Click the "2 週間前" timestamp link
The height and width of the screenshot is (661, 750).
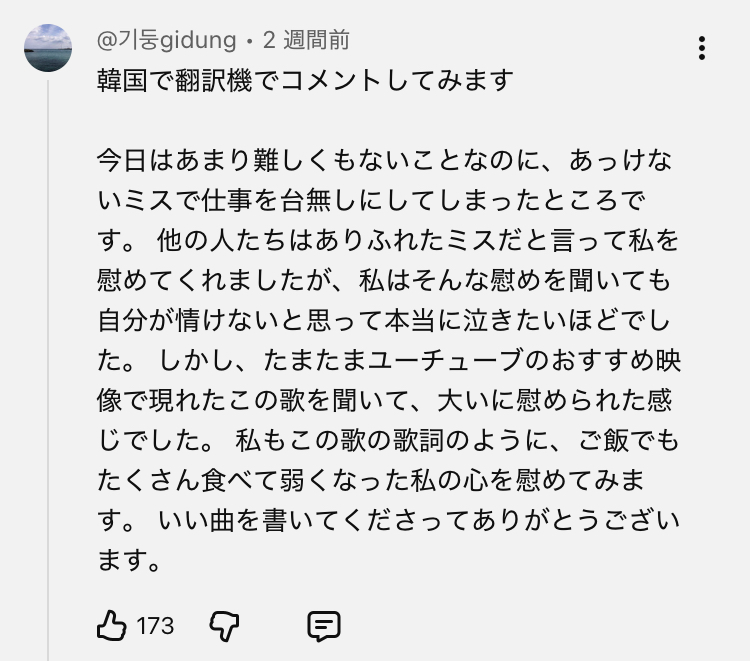click(x=305, y=41)
